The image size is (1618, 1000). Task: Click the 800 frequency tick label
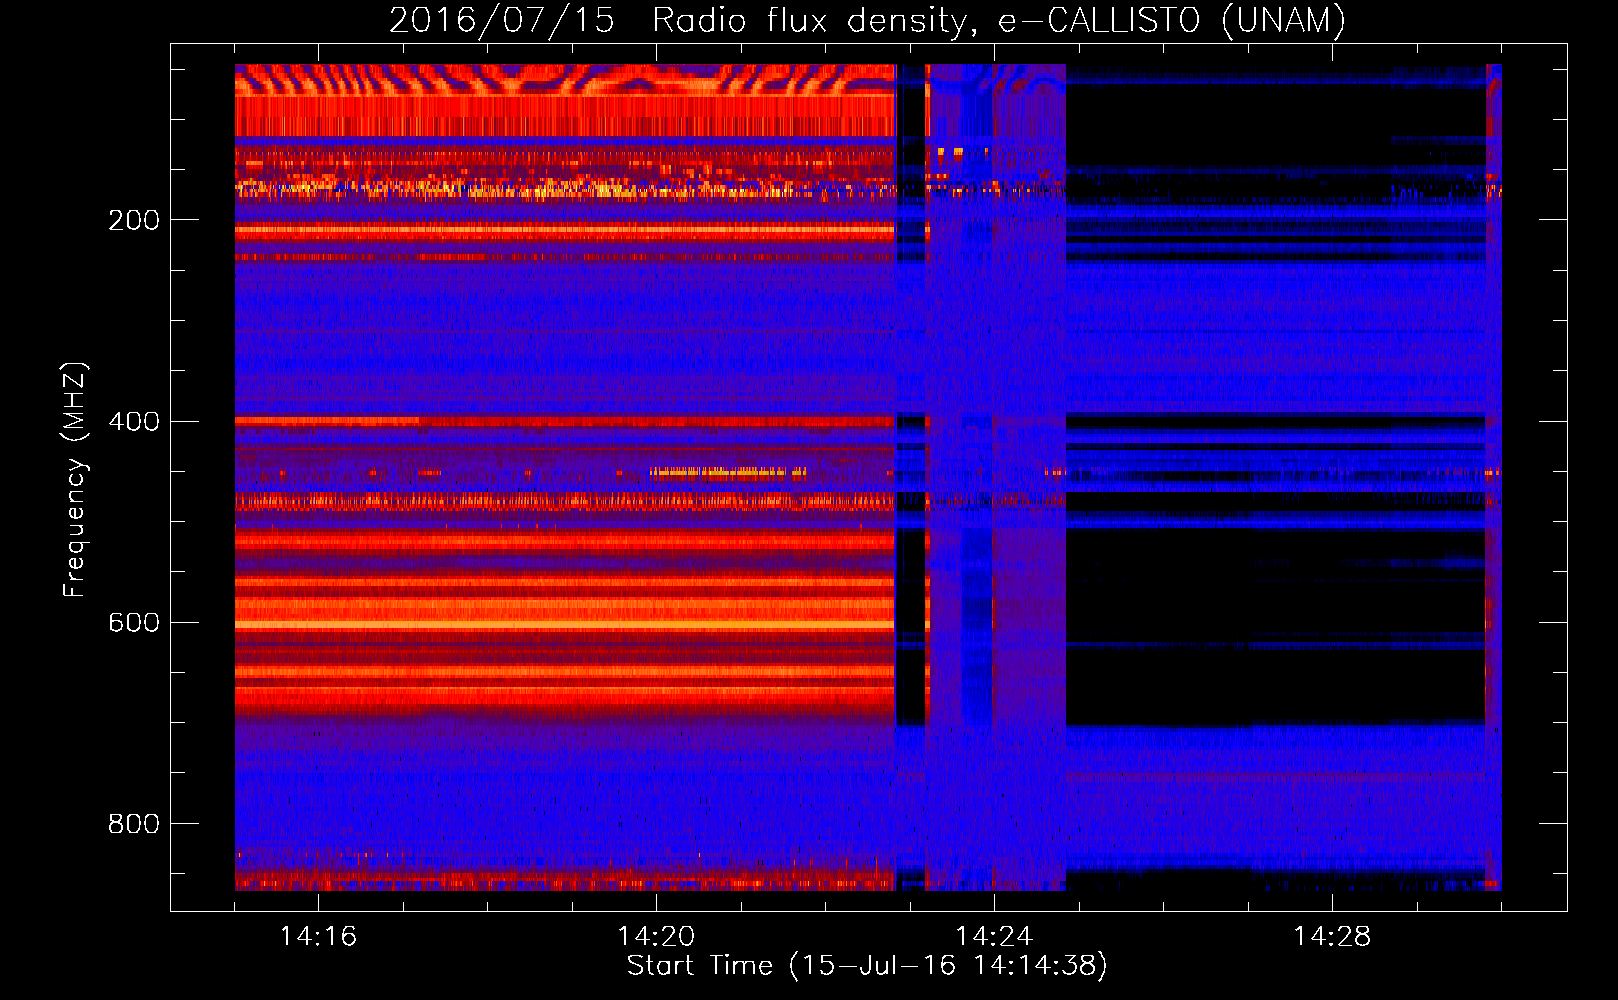[x=134, y=824]
